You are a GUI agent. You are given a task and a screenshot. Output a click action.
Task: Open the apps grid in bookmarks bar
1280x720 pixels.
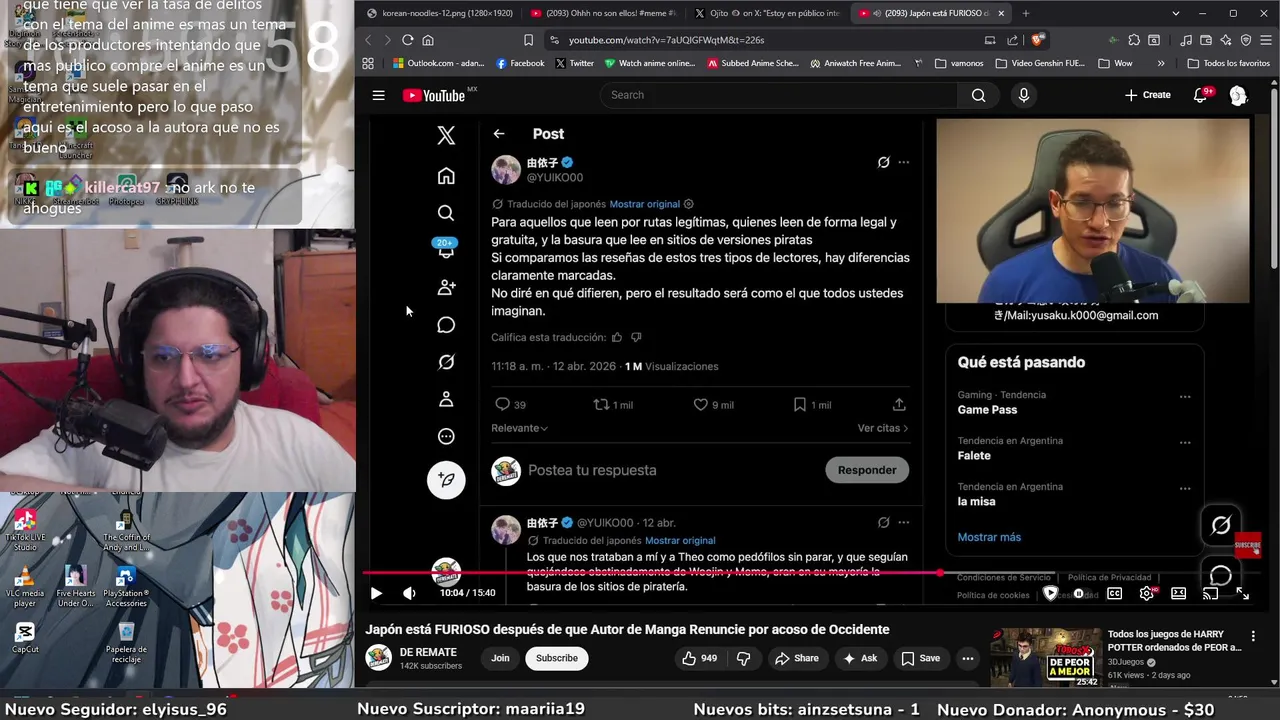368,63
